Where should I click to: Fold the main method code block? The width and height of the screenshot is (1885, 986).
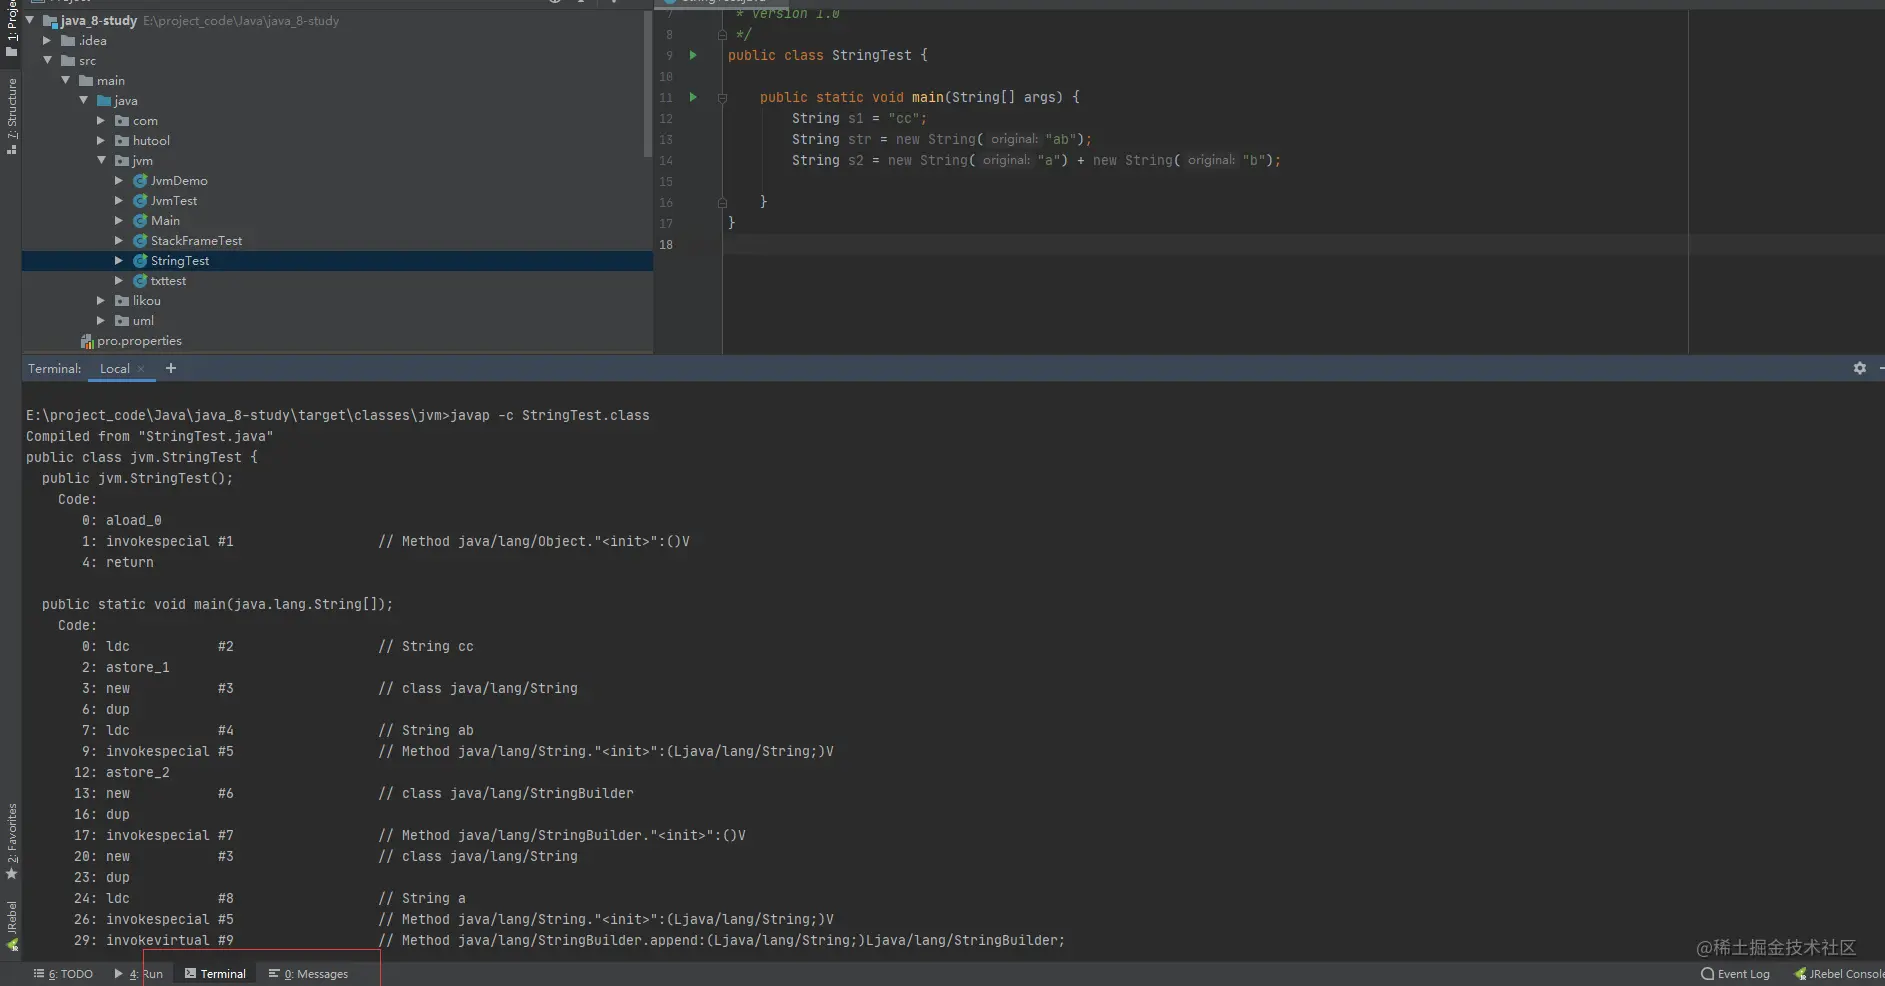722,98
